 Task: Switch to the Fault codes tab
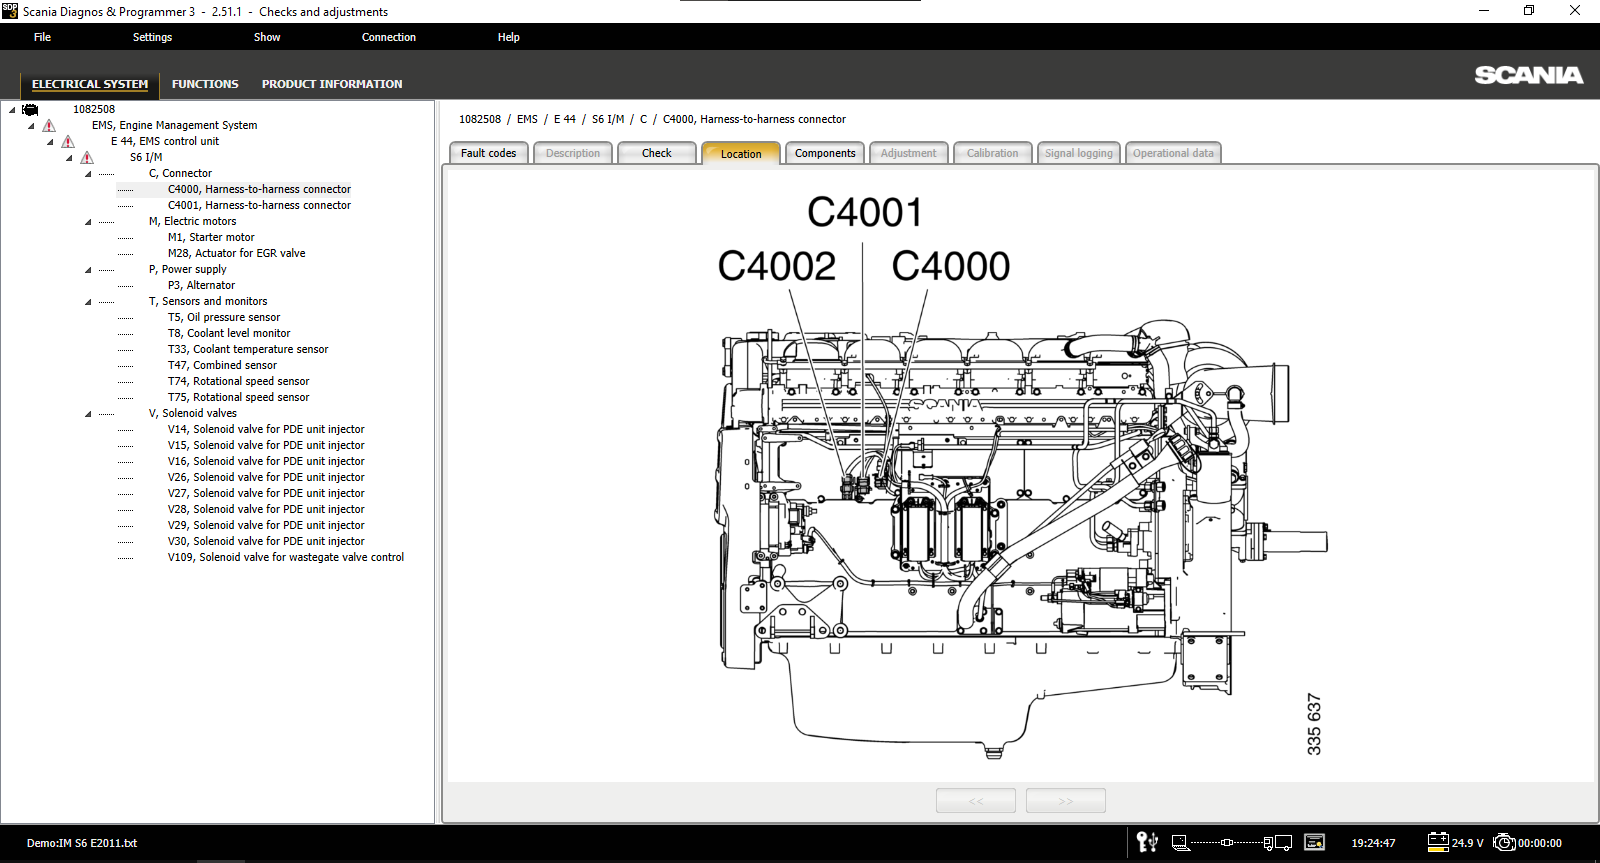click(488, 153)
